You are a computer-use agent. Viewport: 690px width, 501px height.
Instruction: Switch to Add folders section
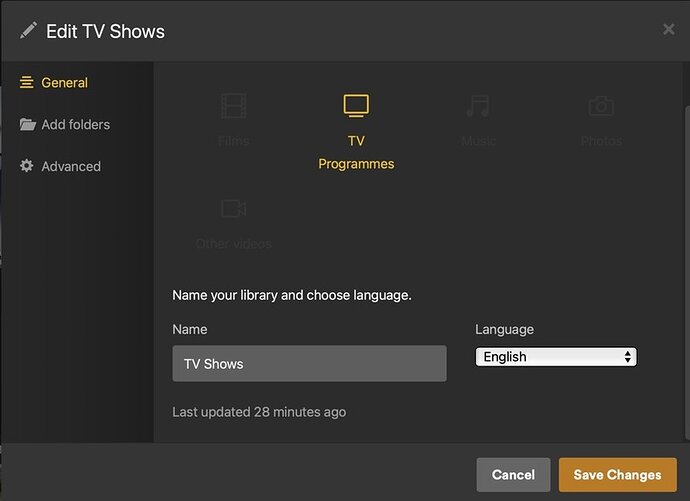[x=65, y=124]
